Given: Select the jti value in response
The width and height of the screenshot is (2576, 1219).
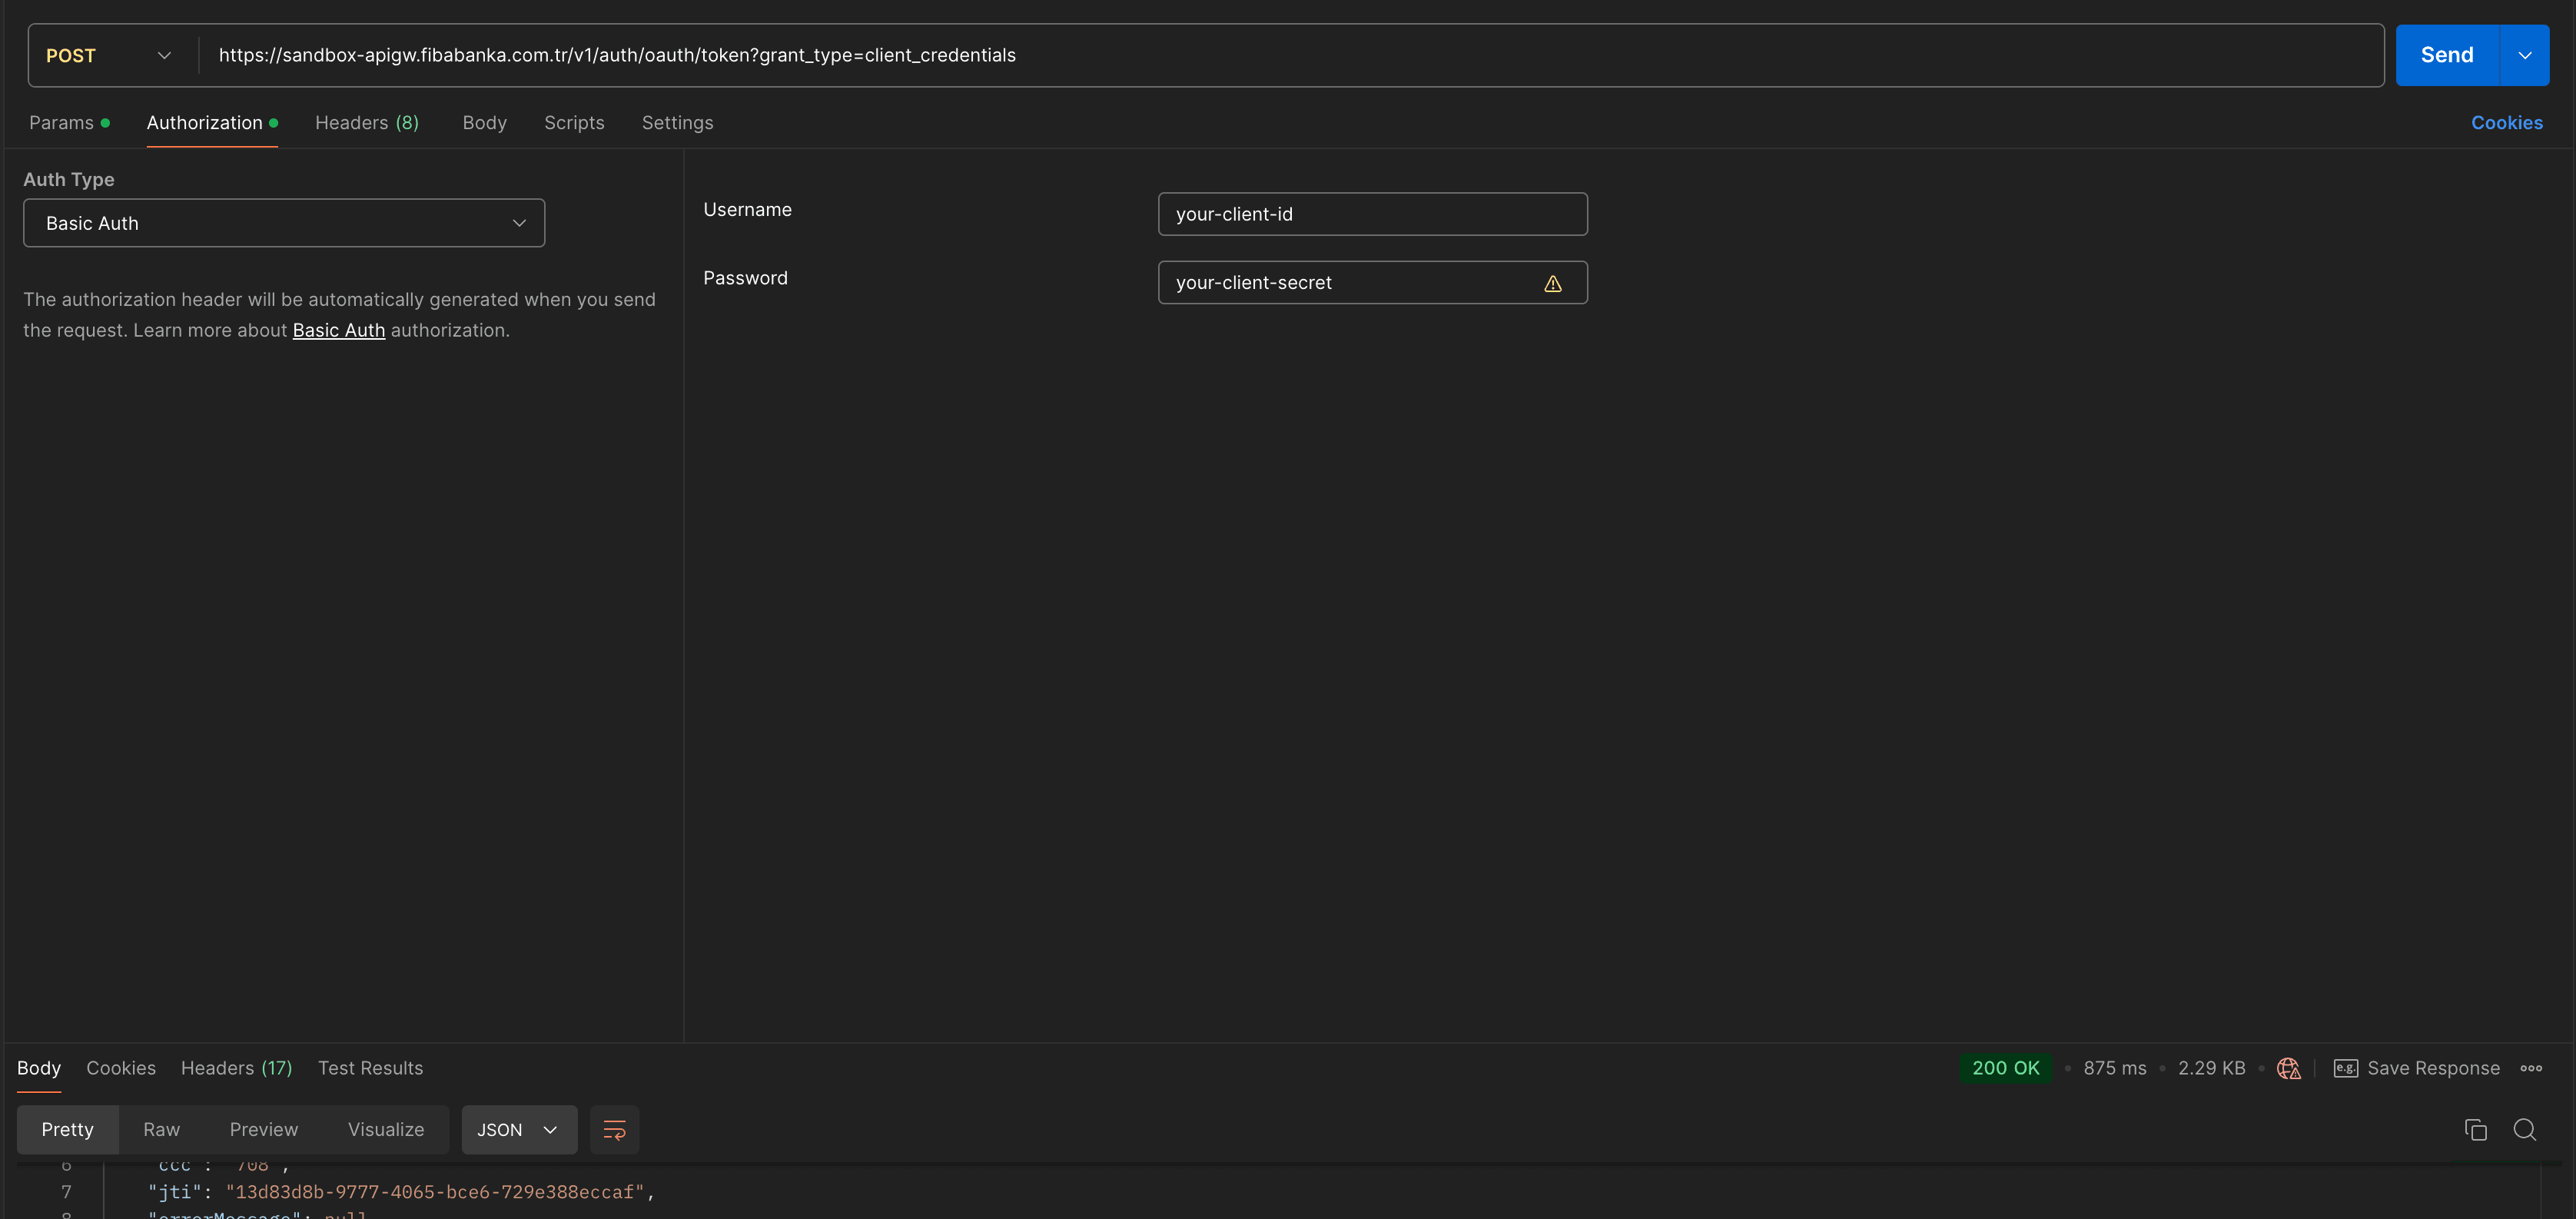Looking at the screenshot, I should pos(434,1192).
